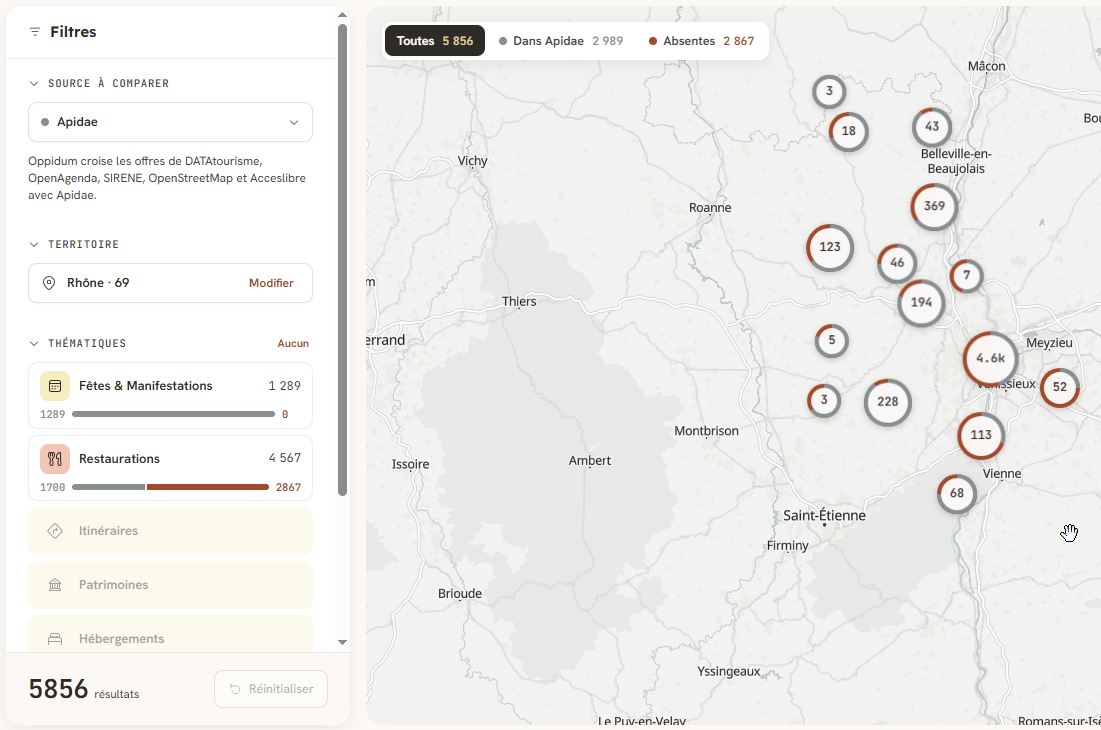This screenshot has width=1101, height=730.
Task: Toggle the Restaurations thematic card
Action: pos(170,468)
